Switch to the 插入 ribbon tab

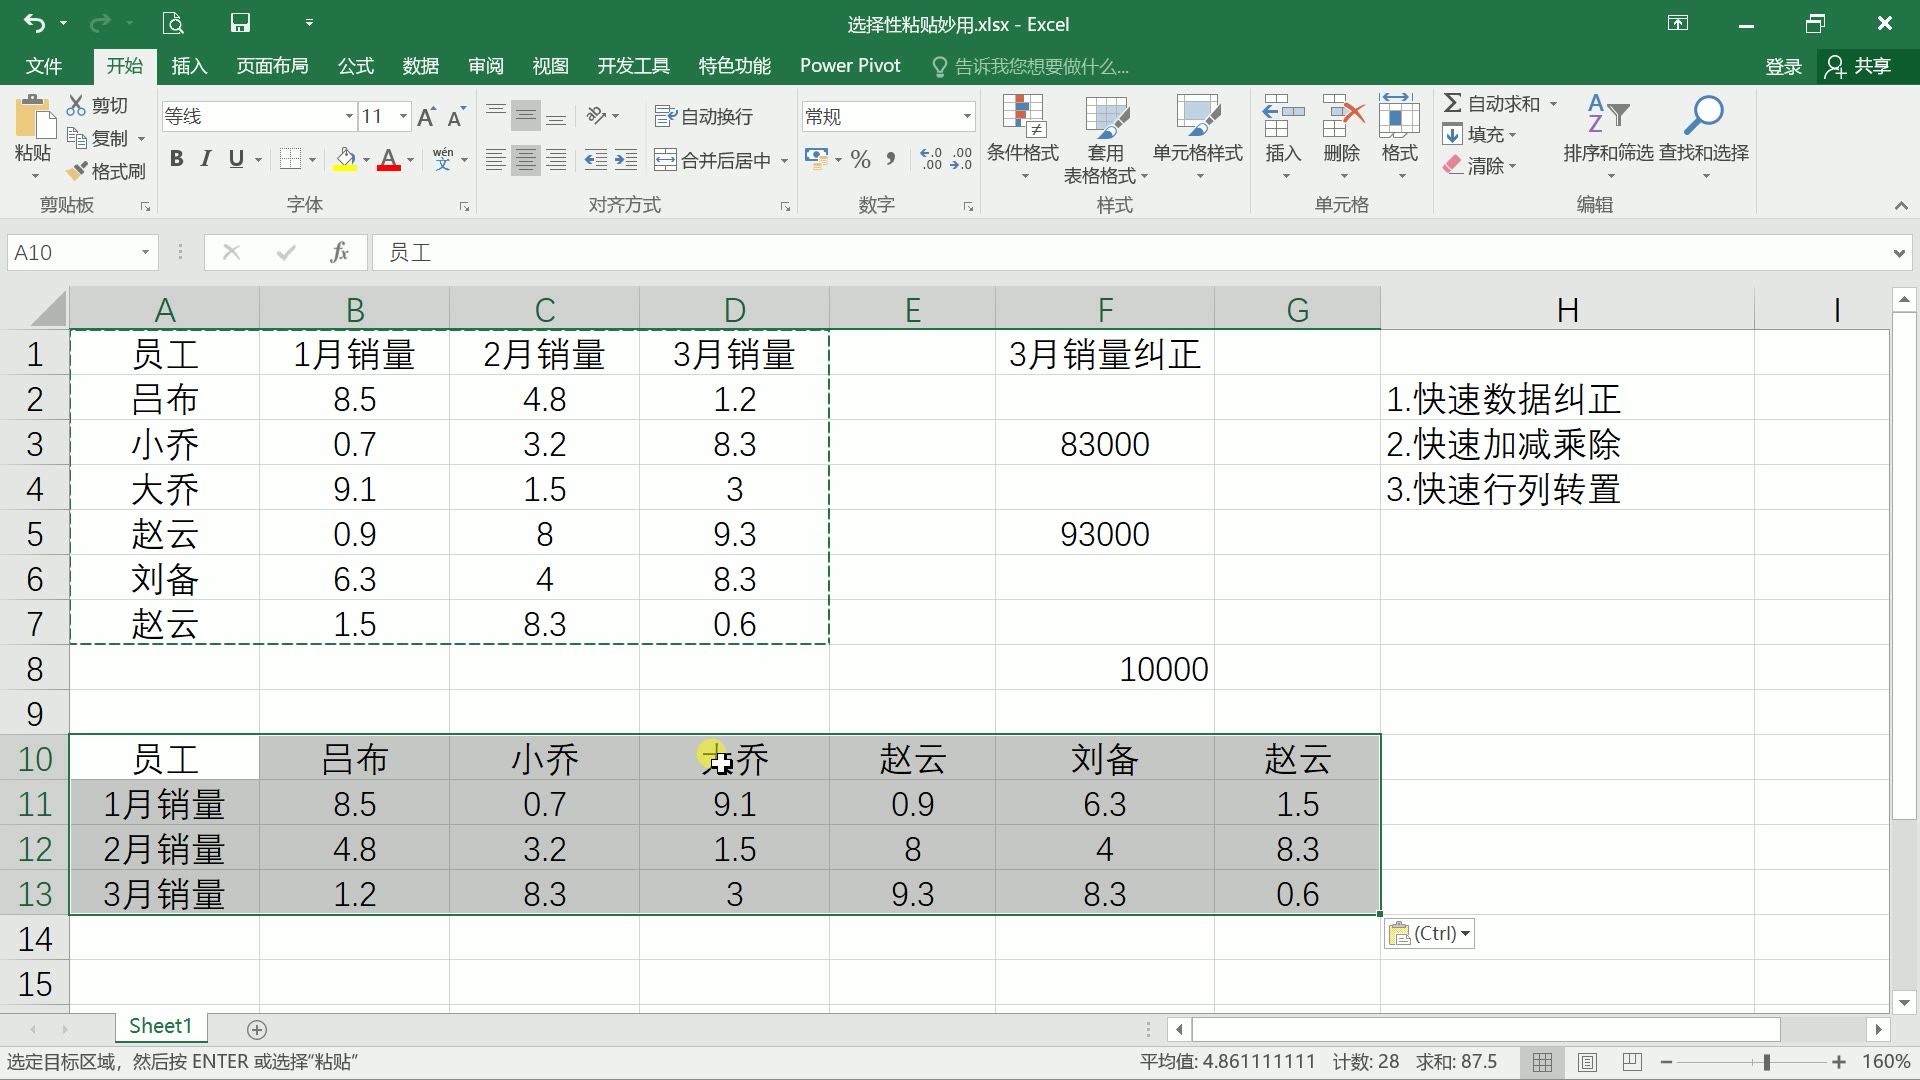[x=188, y=66]
